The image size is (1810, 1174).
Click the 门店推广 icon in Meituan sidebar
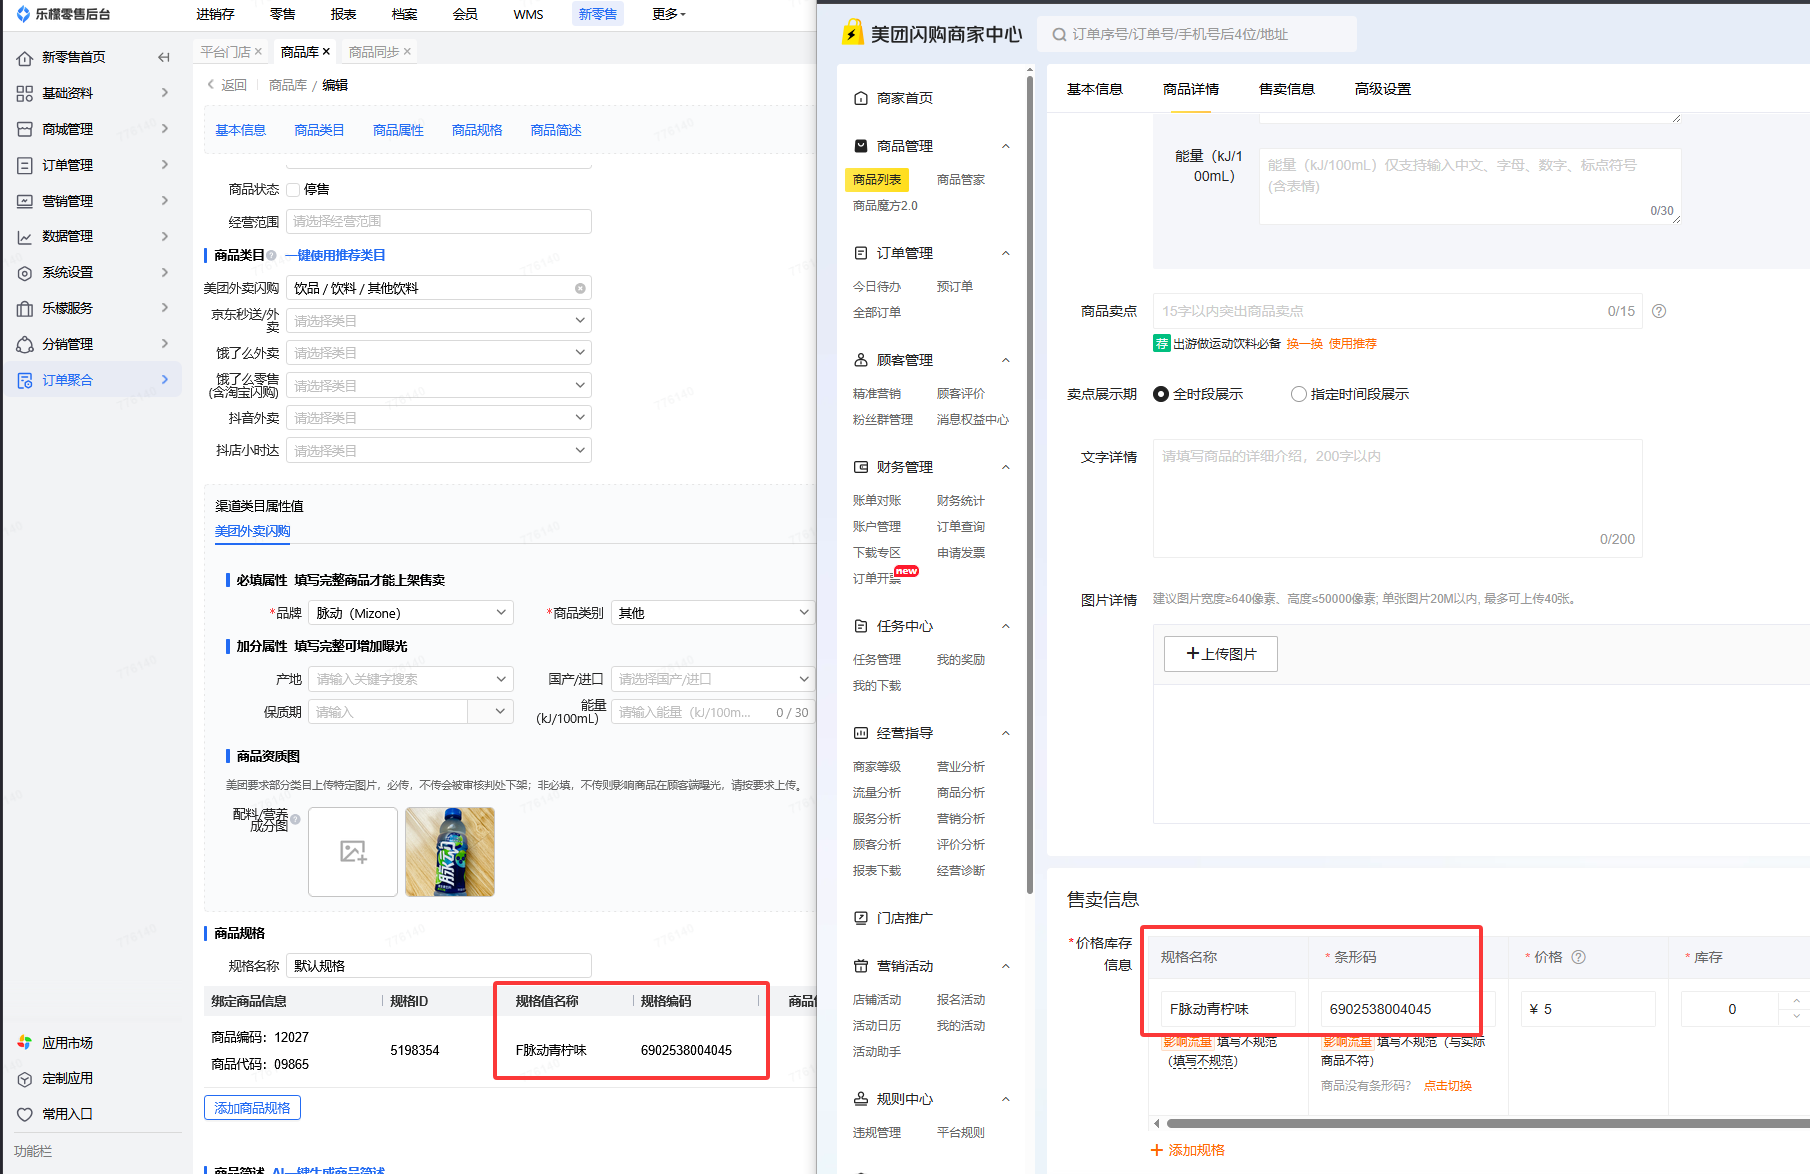coord(861,918)
